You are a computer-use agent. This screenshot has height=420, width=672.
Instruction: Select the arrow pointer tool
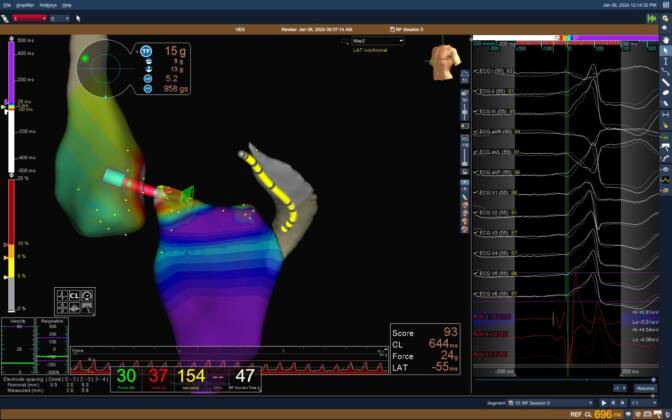666,50
